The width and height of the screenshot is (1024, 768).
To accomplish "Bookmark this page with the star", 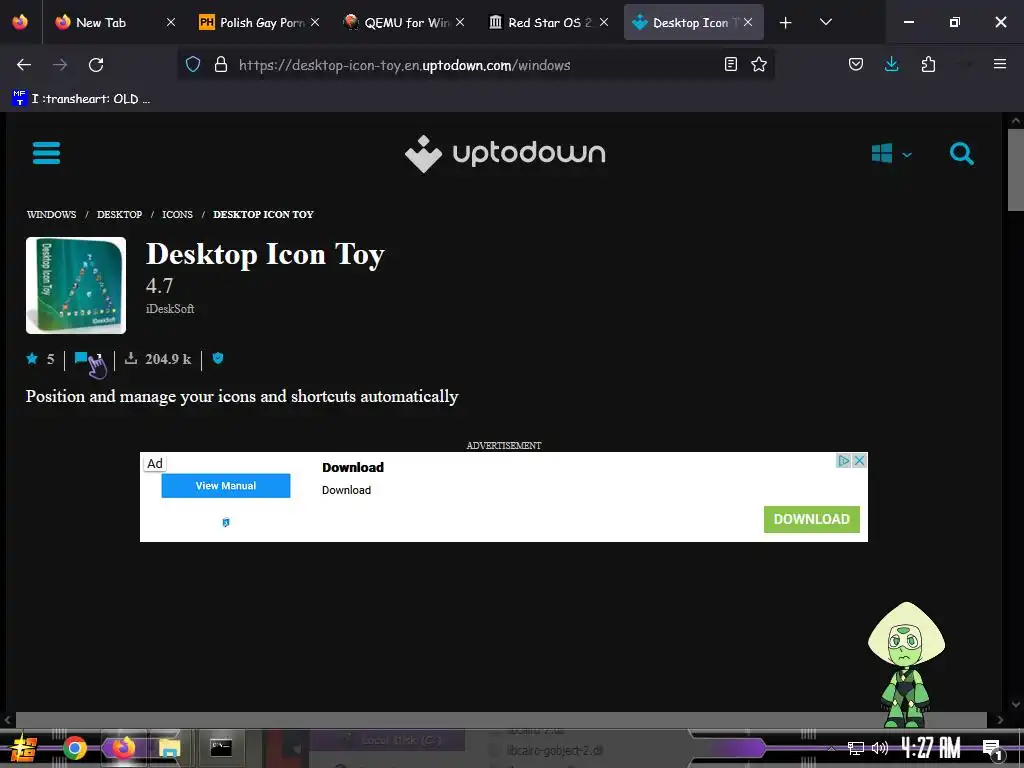I will point(759,64).
